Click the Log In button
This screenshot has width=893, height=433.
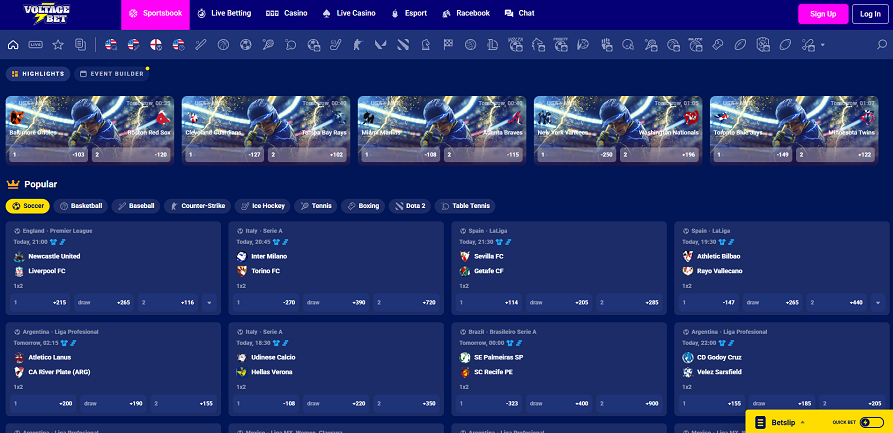coord(870,14)
